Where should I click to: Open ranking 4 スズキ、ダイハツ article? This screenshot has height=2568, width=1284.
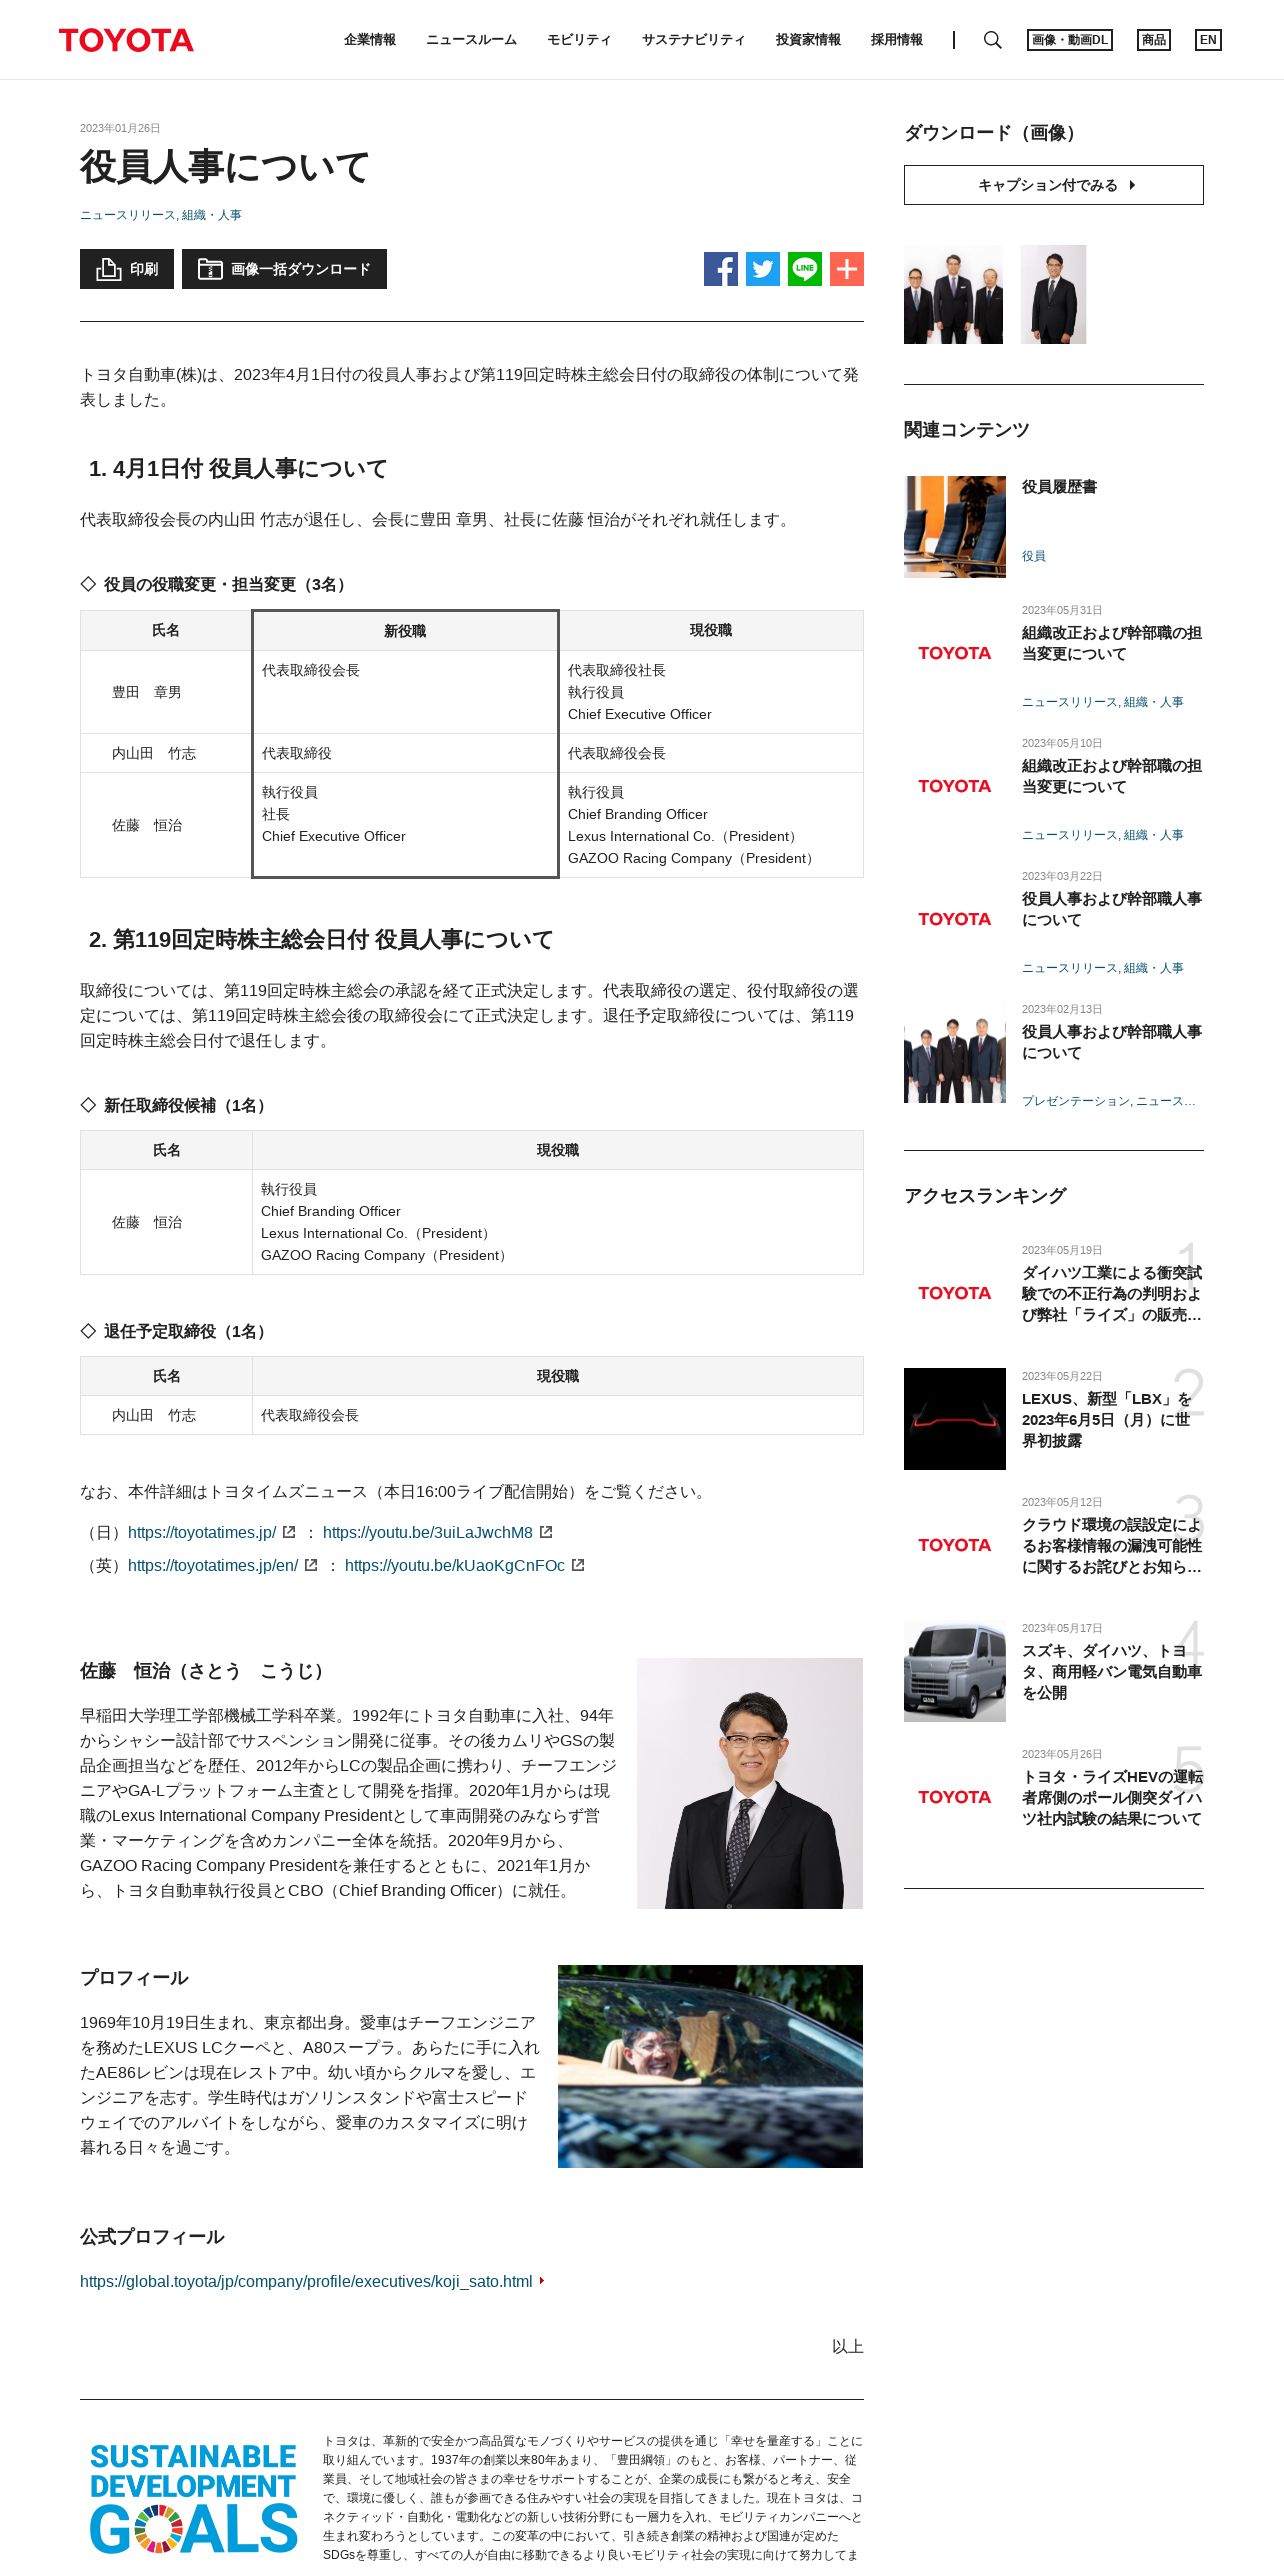pyautogui.click(x=1111, y=1672)
